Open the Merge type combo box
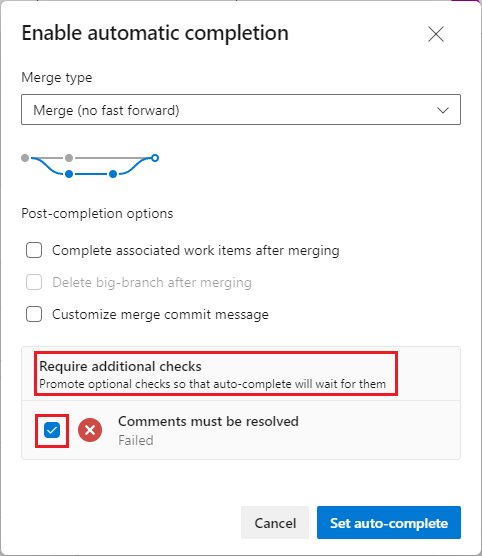Viewport: 482px width, 556px height. tap(241, 110)
